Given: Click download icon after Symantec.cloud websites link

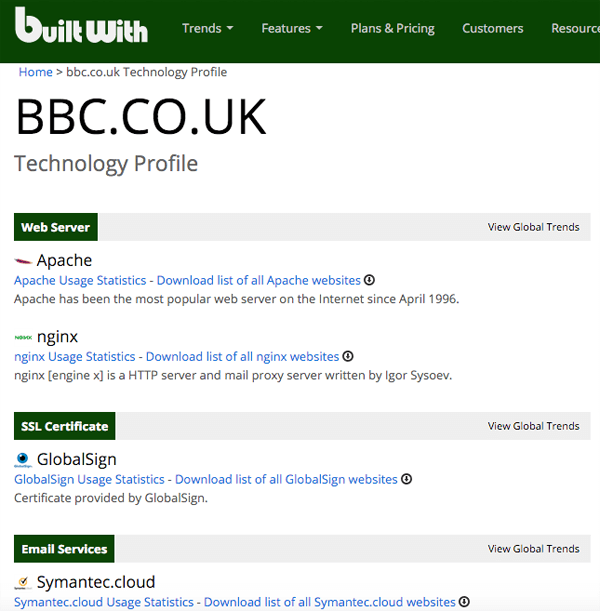Looking at the screenshot, I should click(x=464, y=602).
